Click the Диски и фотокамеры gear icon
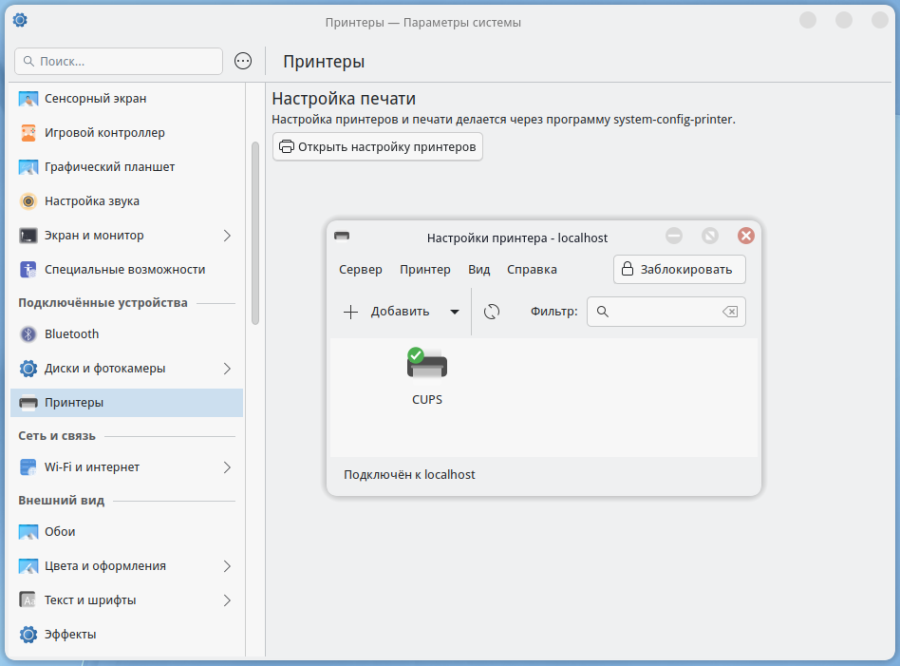The image size is (900, 666). (28, 369)
